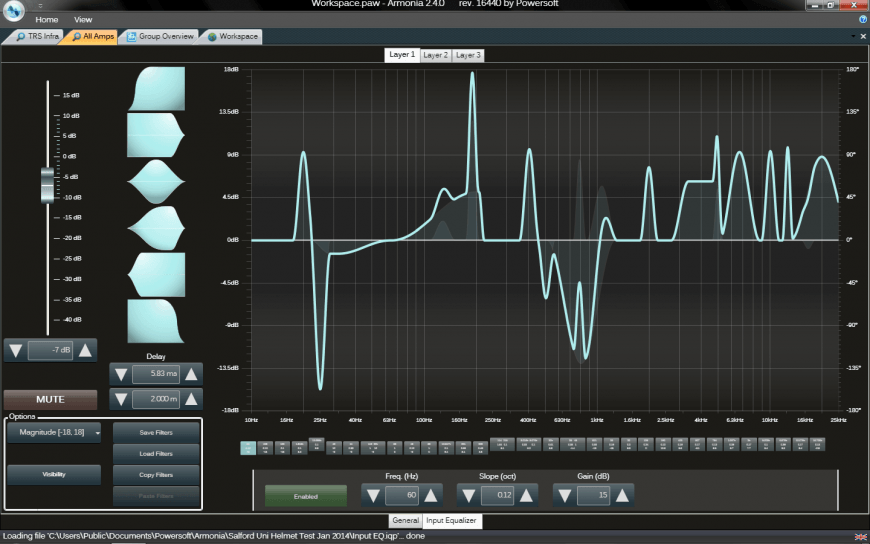Click the 5.83 ms delay field
Screen dimensions: 870x544
pyautogui.click(x=156, y=374)
